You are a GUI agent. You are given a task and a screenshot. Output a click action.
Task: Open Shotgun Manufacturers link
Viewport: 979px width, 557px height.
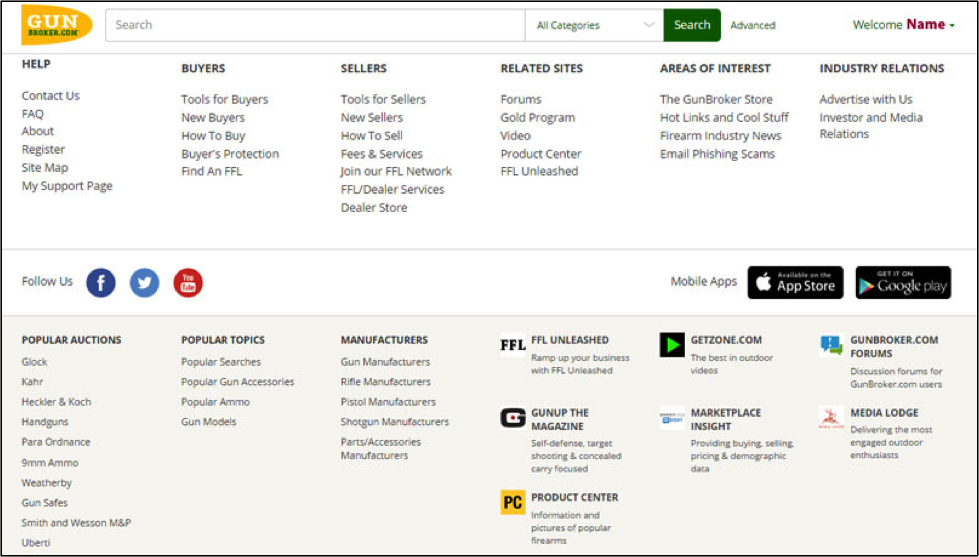(395, 421)
